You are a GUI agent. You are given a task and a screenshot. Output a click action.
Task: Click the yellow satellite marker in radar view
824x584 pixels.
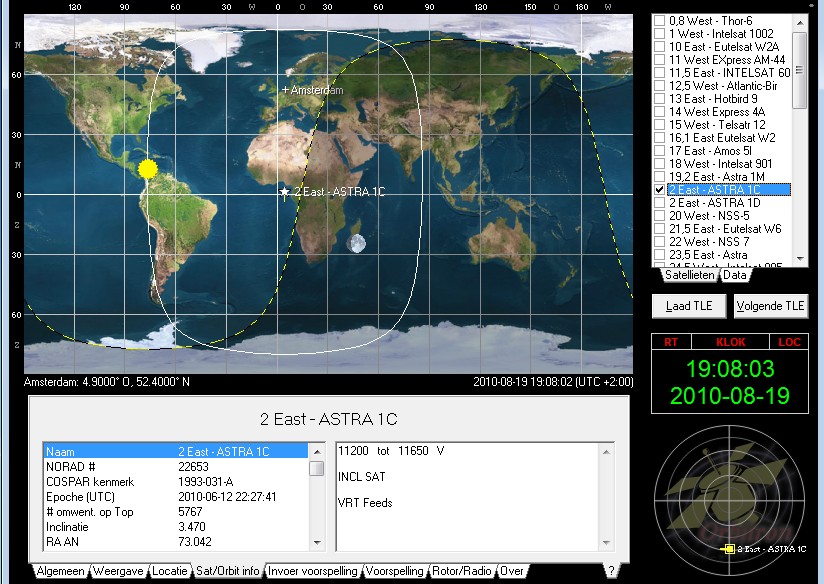point(729,549)
